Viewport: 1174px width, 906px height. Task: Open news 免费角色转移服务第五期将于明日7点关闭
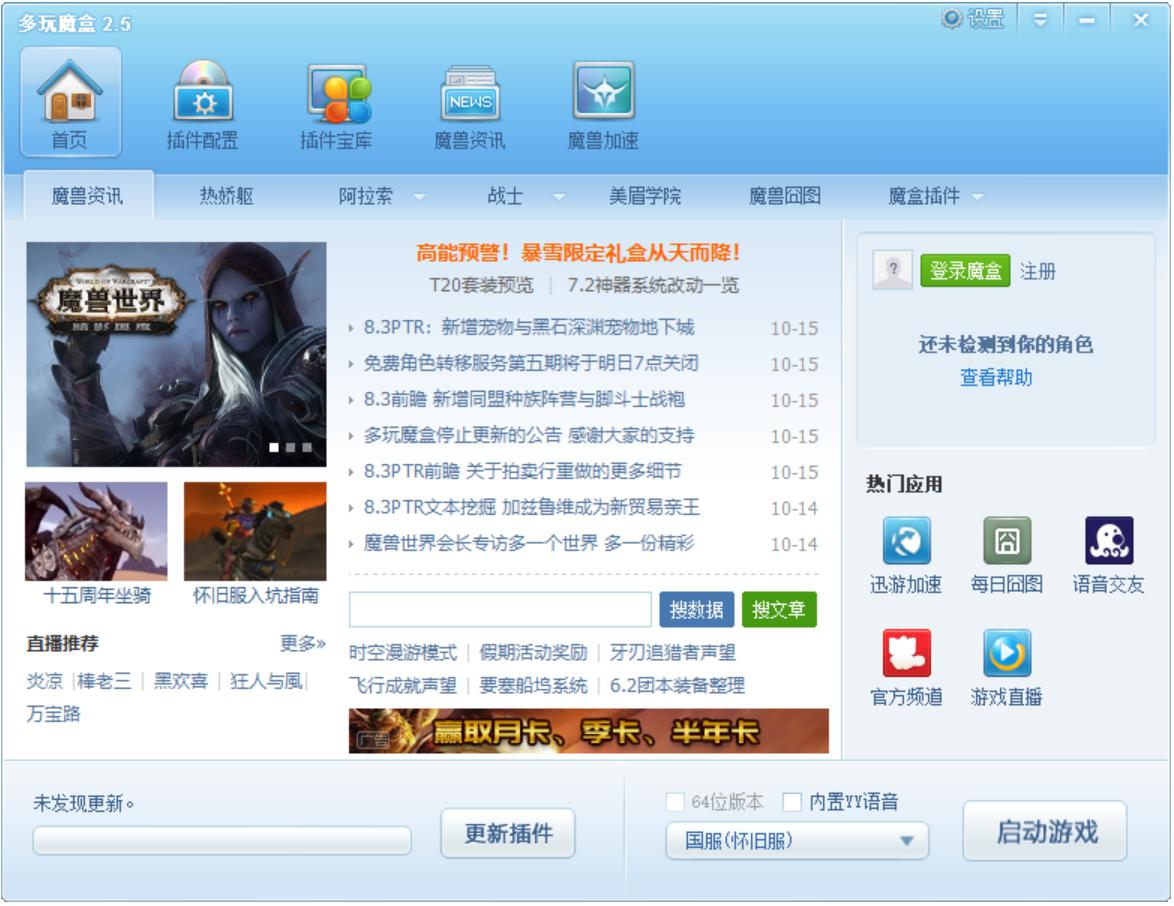[531, 363]
